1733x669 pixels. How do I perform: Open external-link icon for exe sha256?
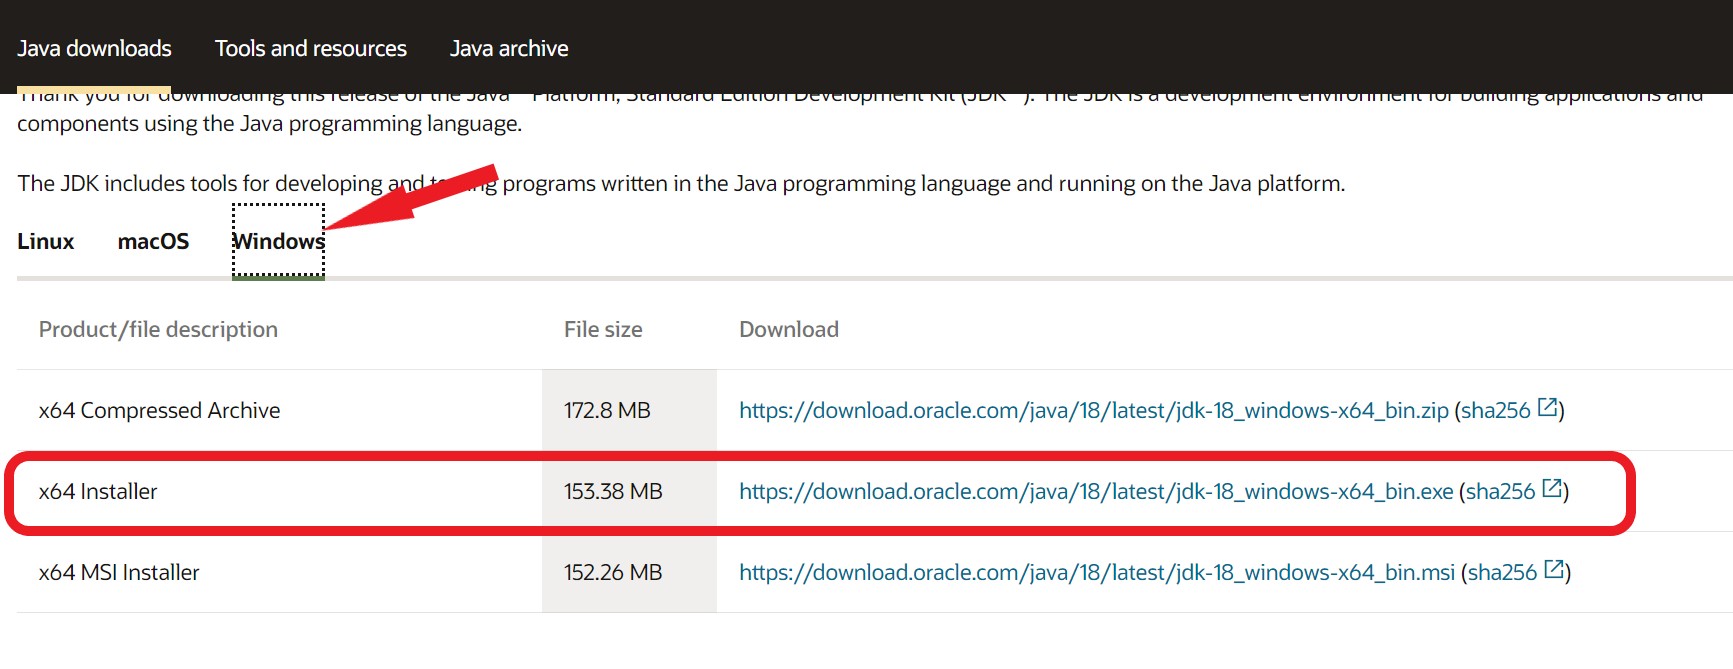1552,489
